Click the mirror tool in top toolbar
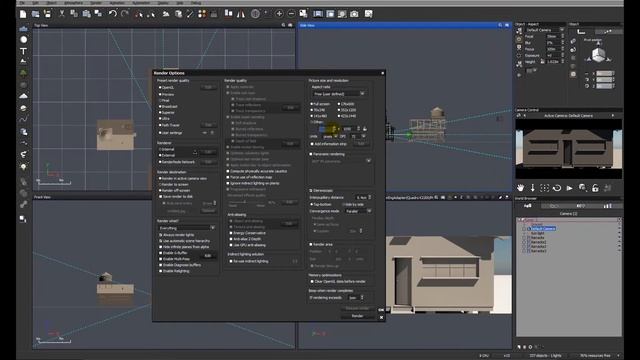The height and width of the screenshot is (360, 640). (241, 14)
